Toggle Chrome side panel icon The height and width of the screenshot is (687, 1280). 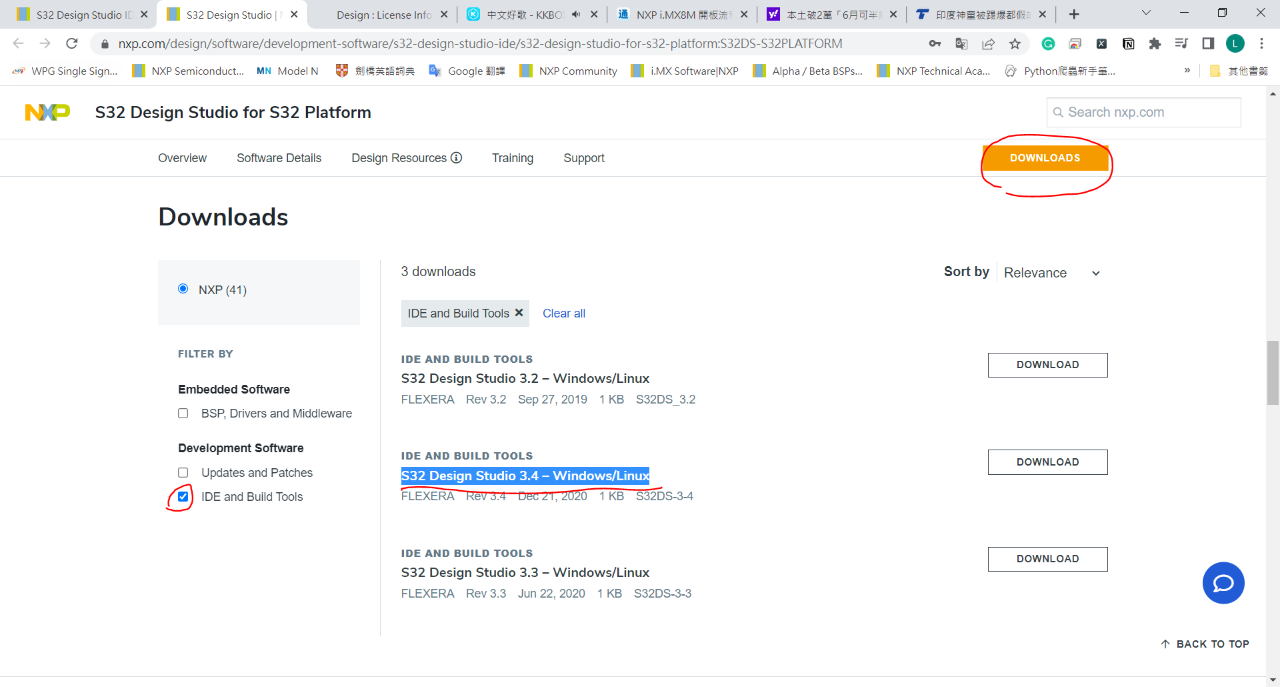pyautogui.click(x=1208, y=44)
